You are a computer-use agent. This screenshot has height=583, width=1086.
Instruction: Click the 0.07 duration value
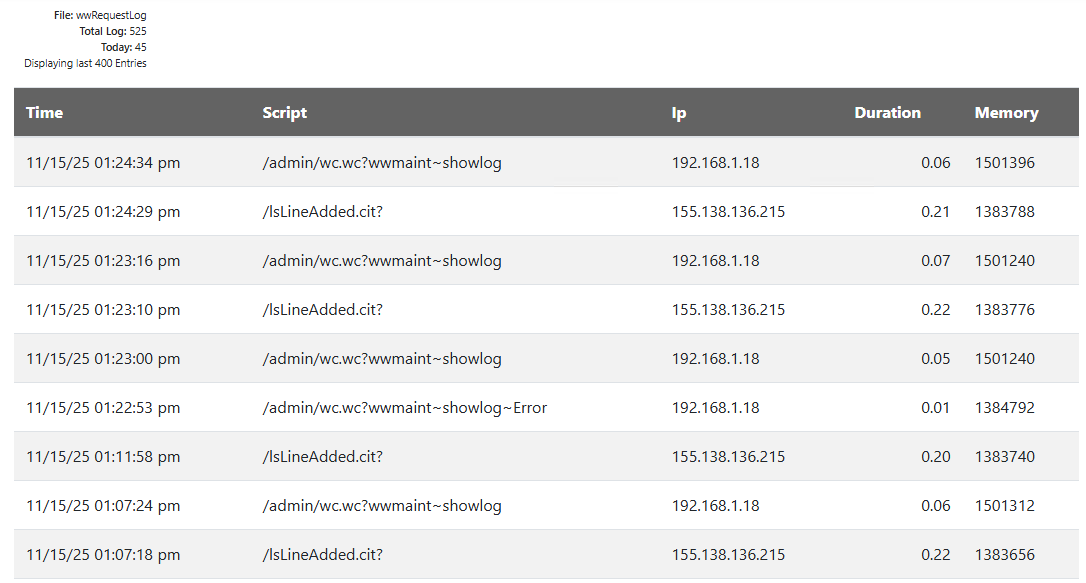(935, 260)
